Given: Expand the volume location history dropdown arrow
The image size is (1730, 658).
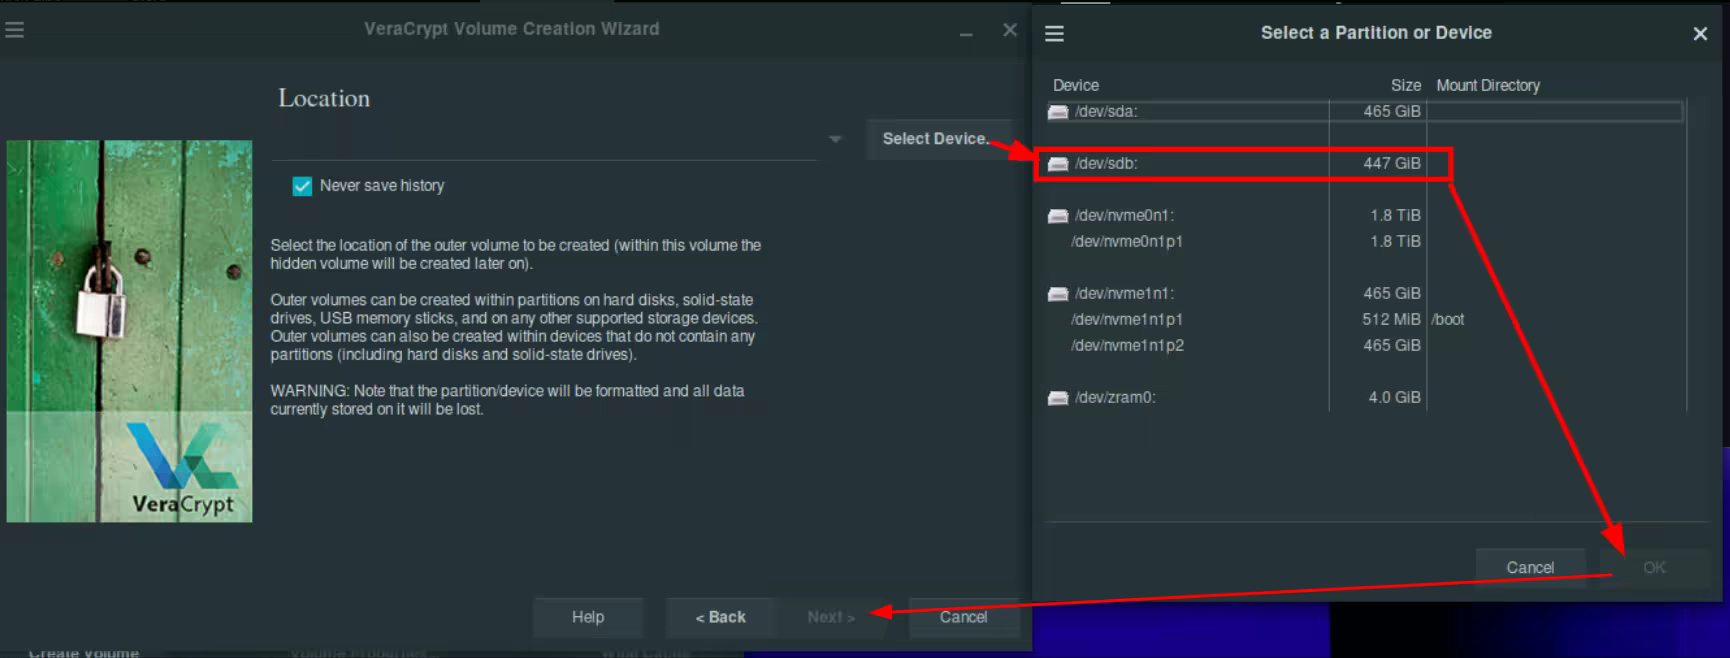Looking at the screenshot, I should (835, 139).
